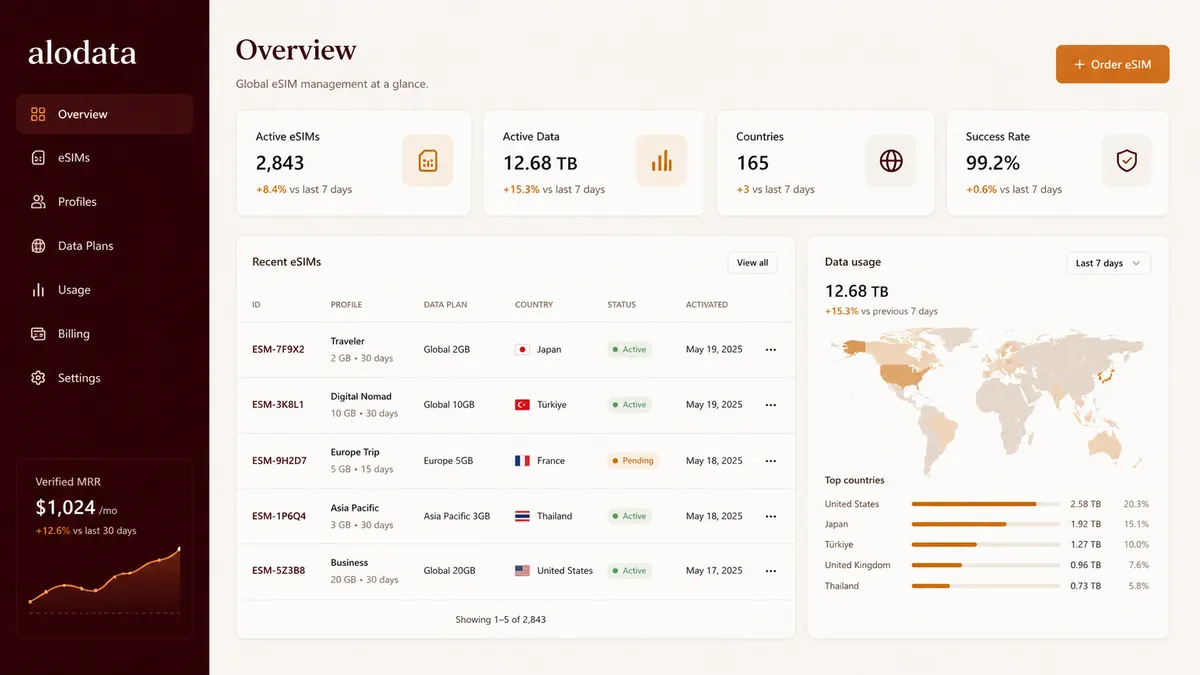Click the Thailand flag icon in table

(522, 516)
